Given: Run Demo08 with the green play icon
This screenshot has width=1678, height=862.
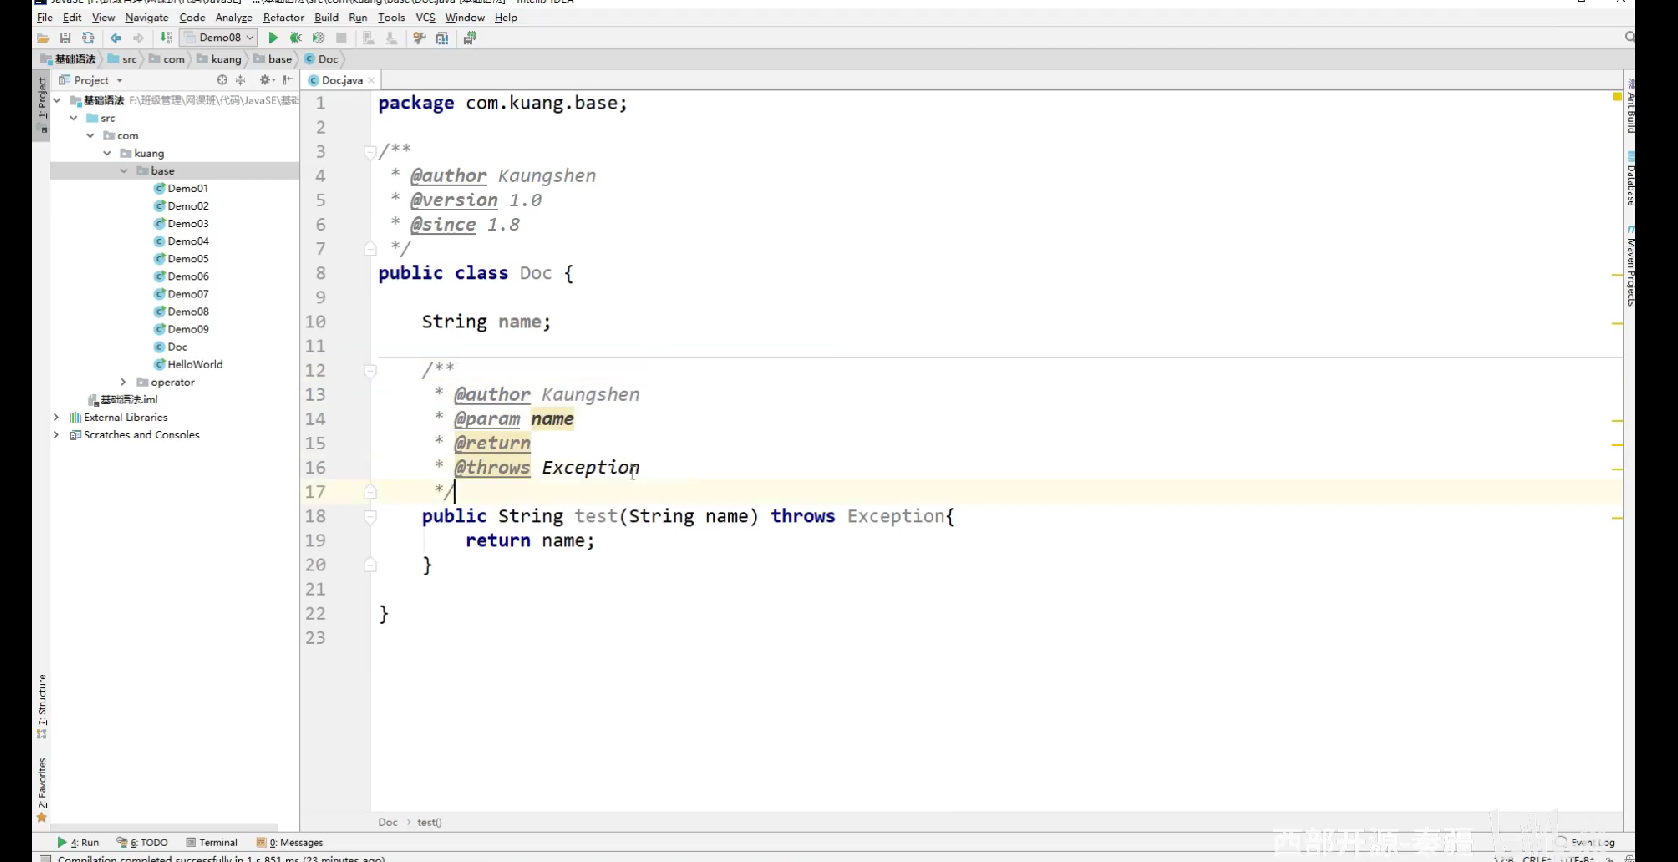Looking at the screenshot, I should [273, 38].
